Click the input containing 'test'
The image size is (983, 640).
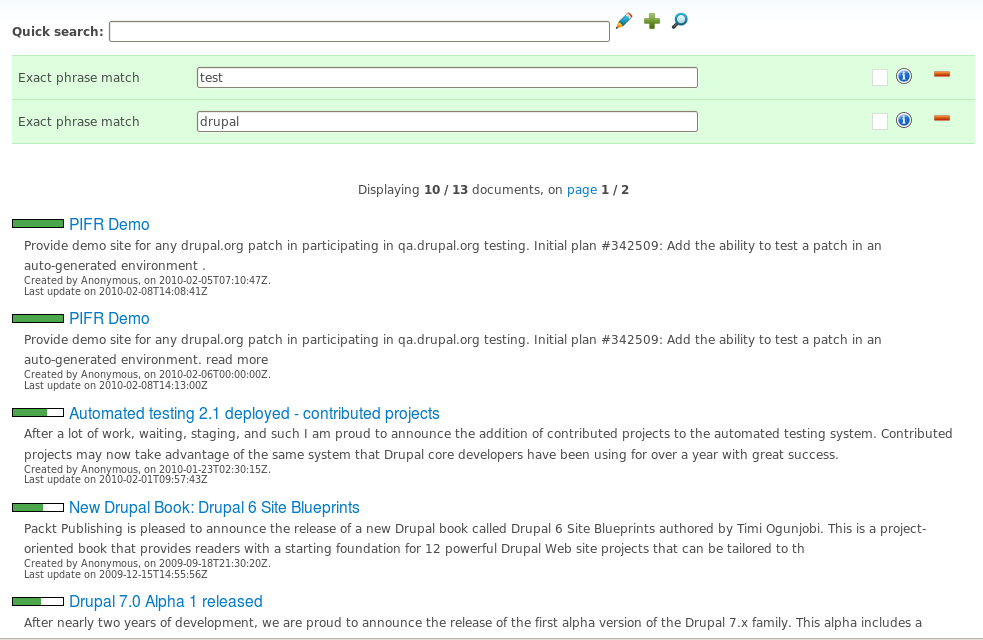coord(447,76)
